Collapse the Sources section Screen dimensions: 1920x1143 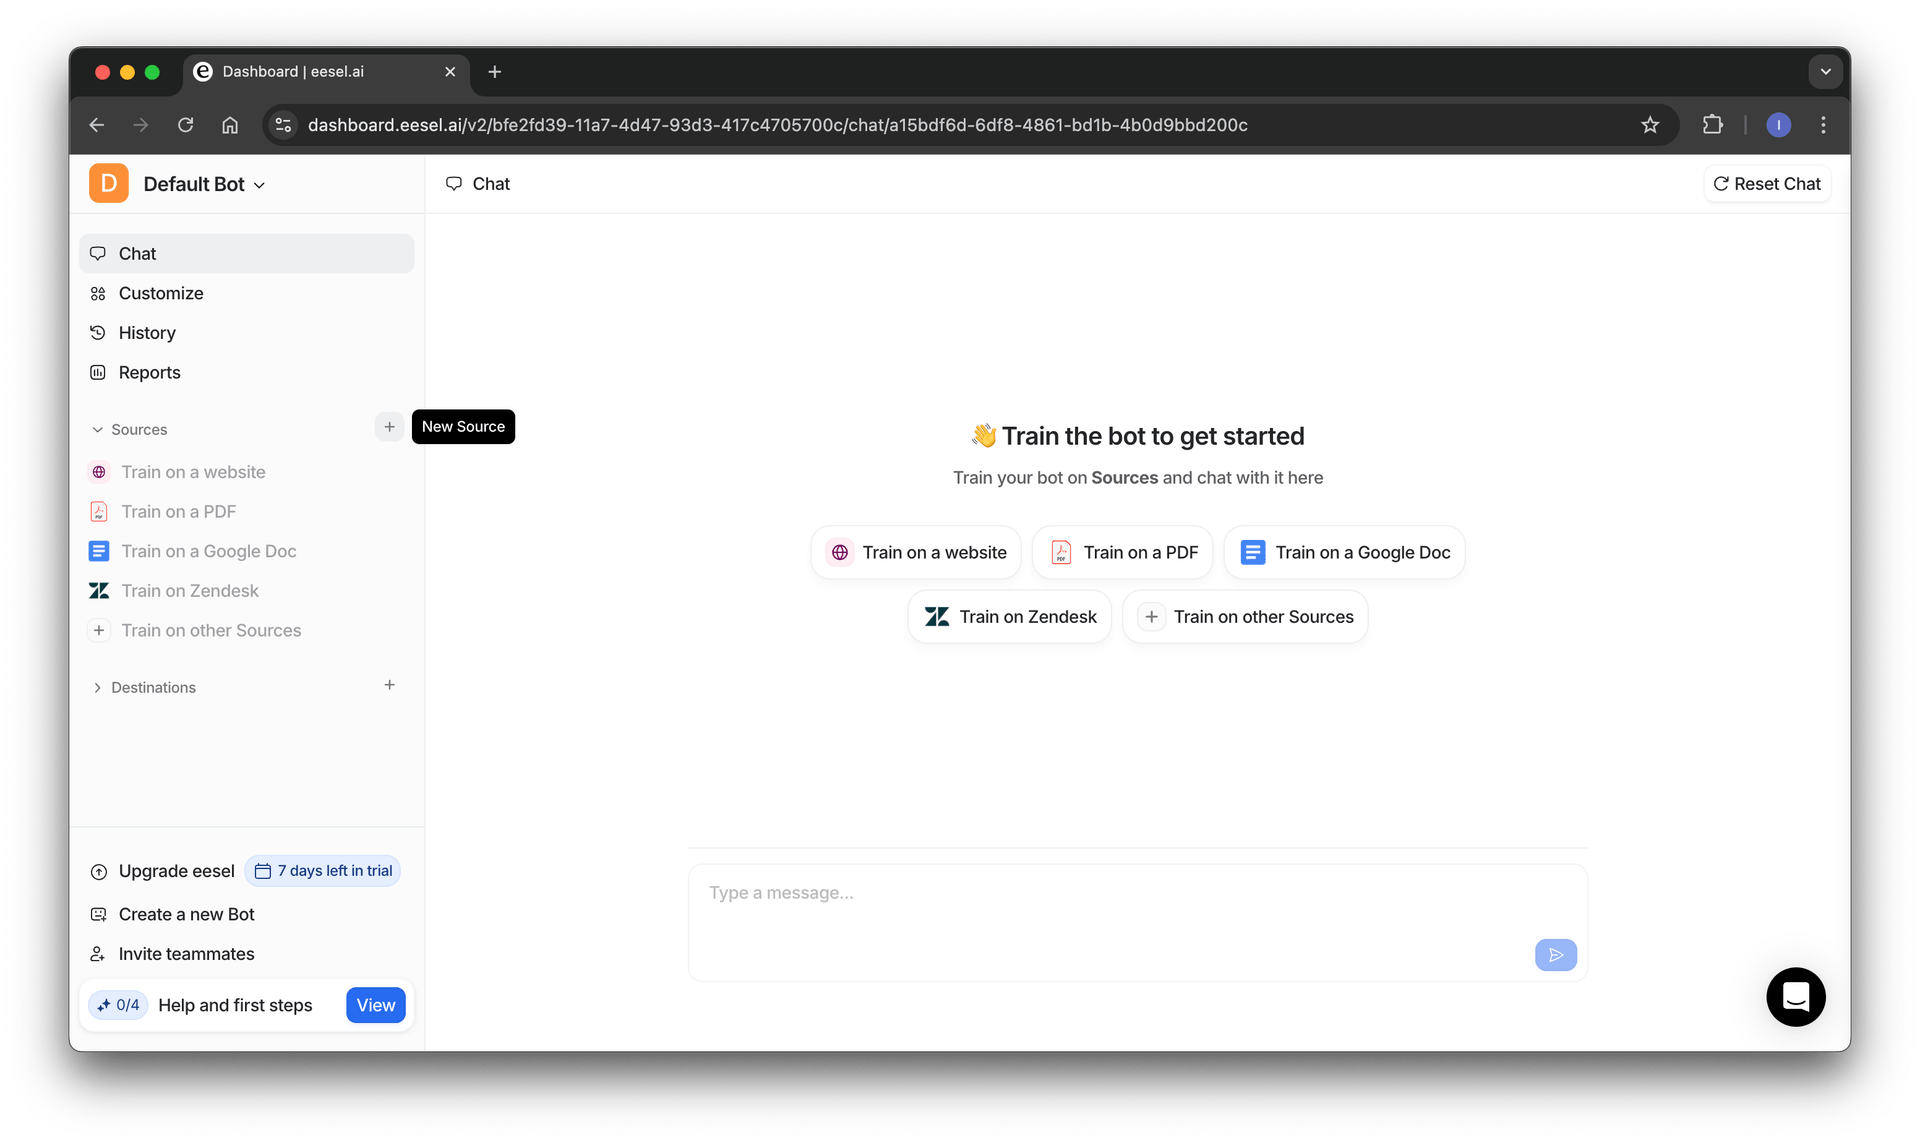click(130, 429)
